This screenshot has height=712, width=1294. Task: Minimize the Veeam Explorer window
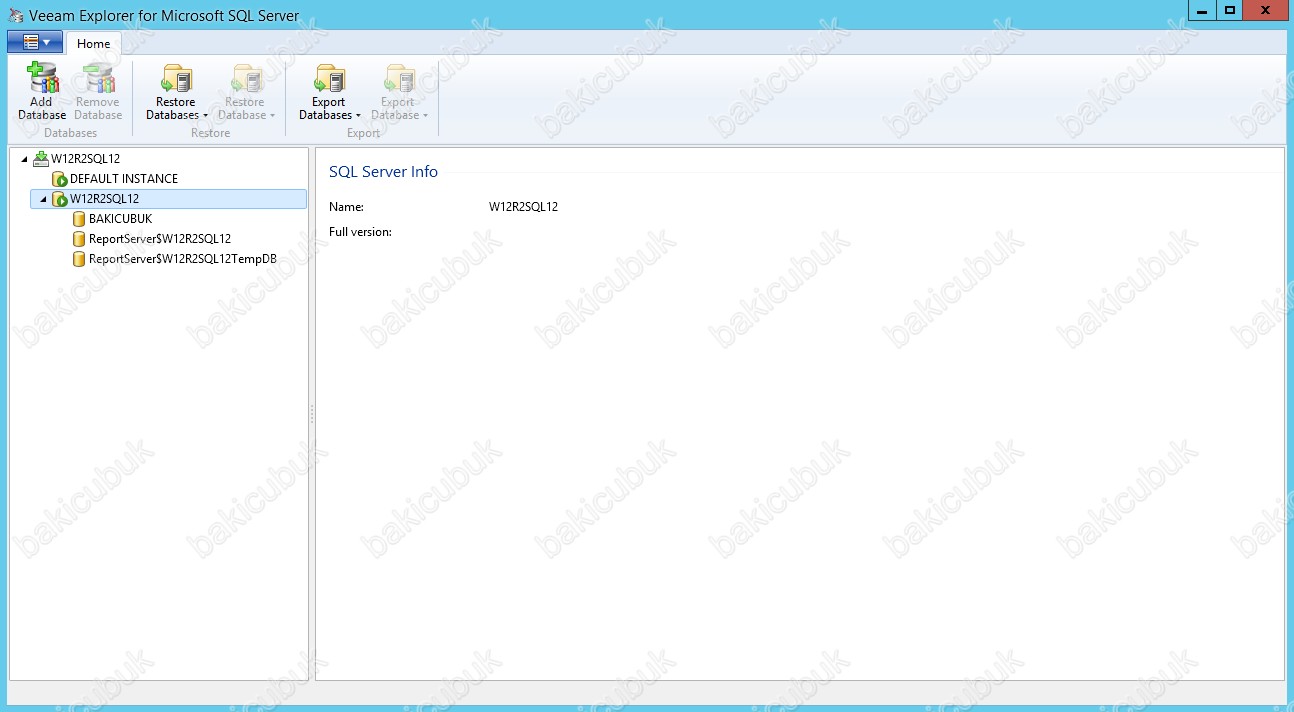(1201, 11)
